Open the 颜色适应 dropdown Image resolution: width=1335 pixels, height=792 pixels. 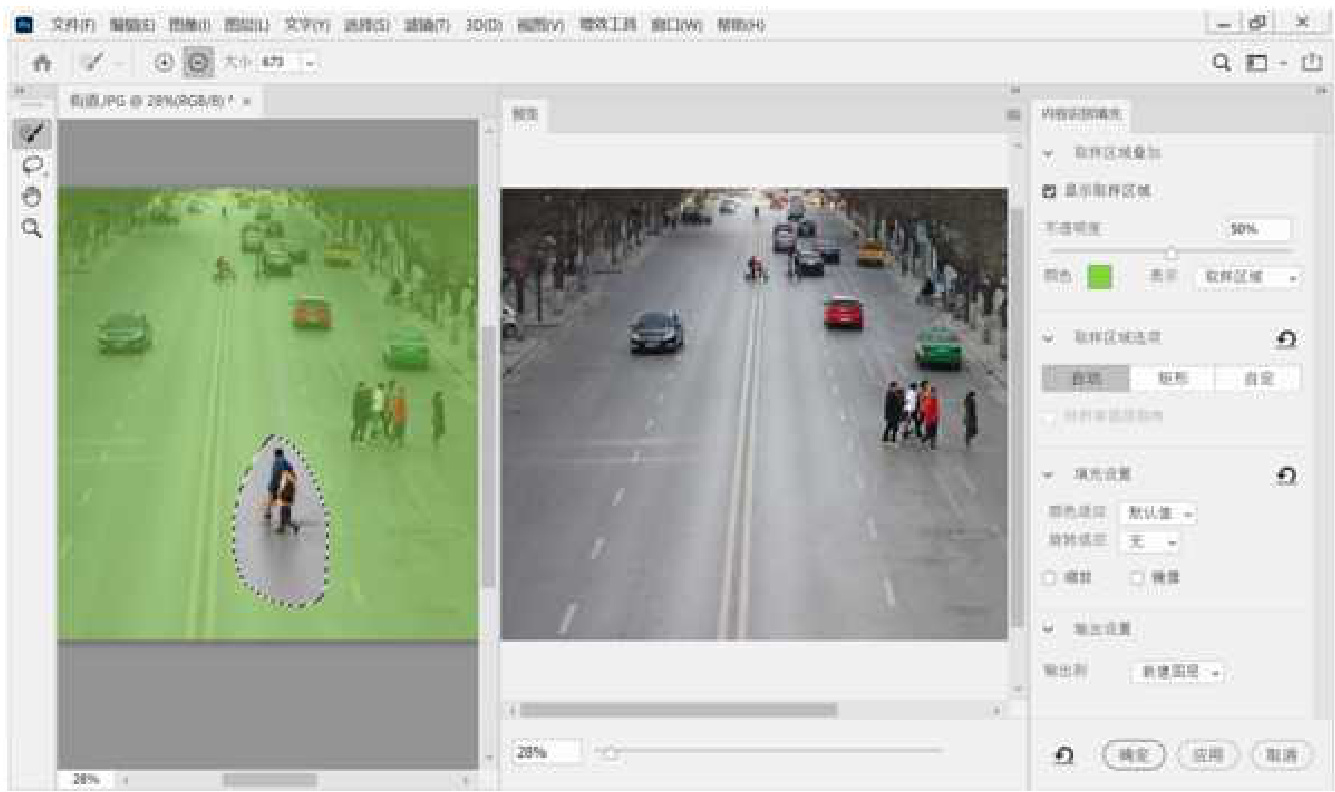point(1157,513)
